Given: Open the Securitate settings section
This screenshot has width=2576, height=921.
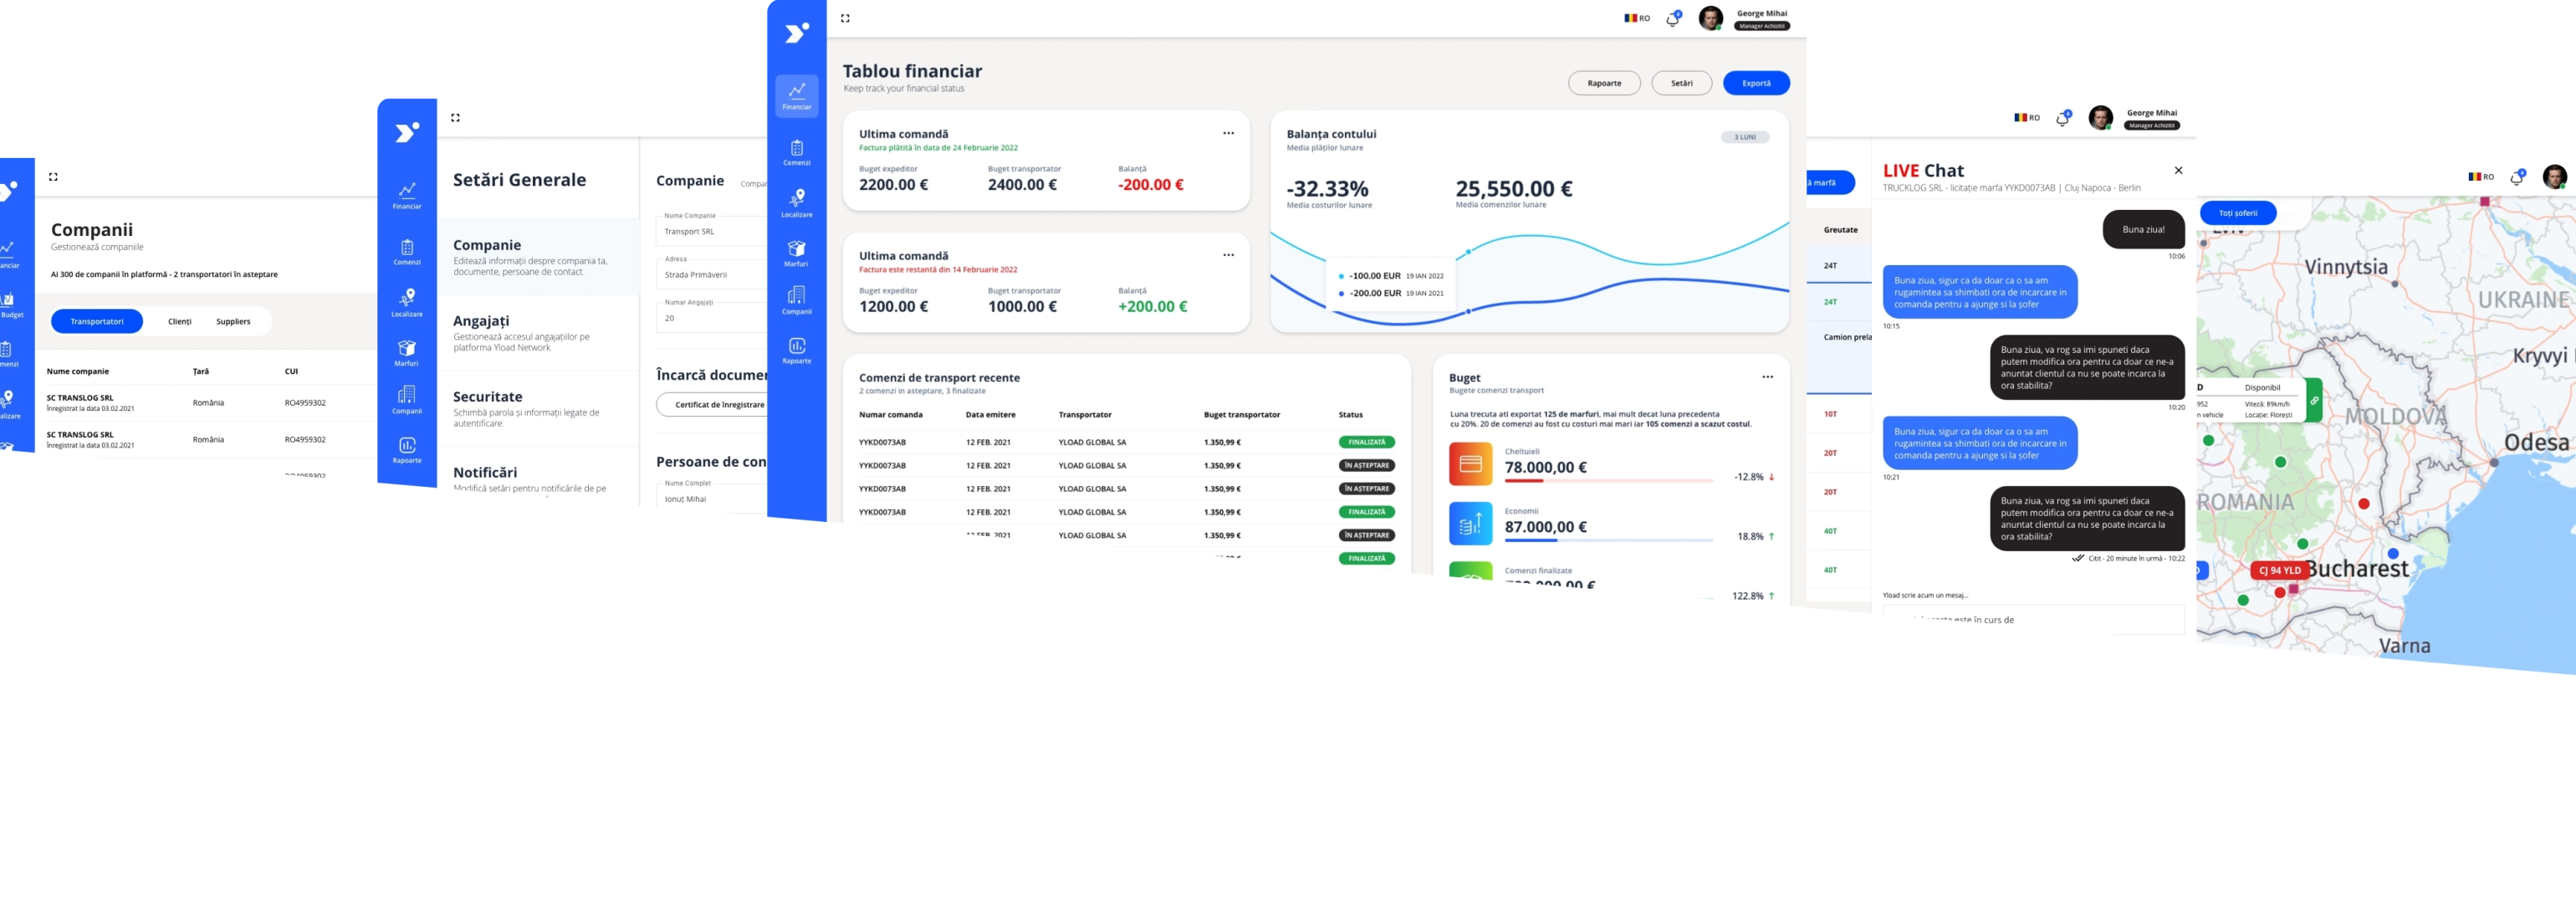Looking at the screenshot, I should click(488, 397).
